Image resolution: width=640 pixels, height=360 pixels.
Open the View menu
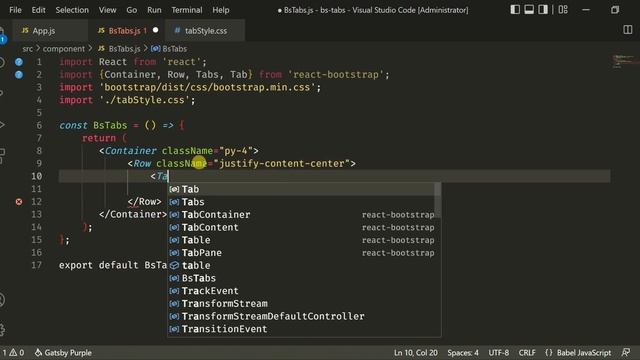(x=107, y=10)
